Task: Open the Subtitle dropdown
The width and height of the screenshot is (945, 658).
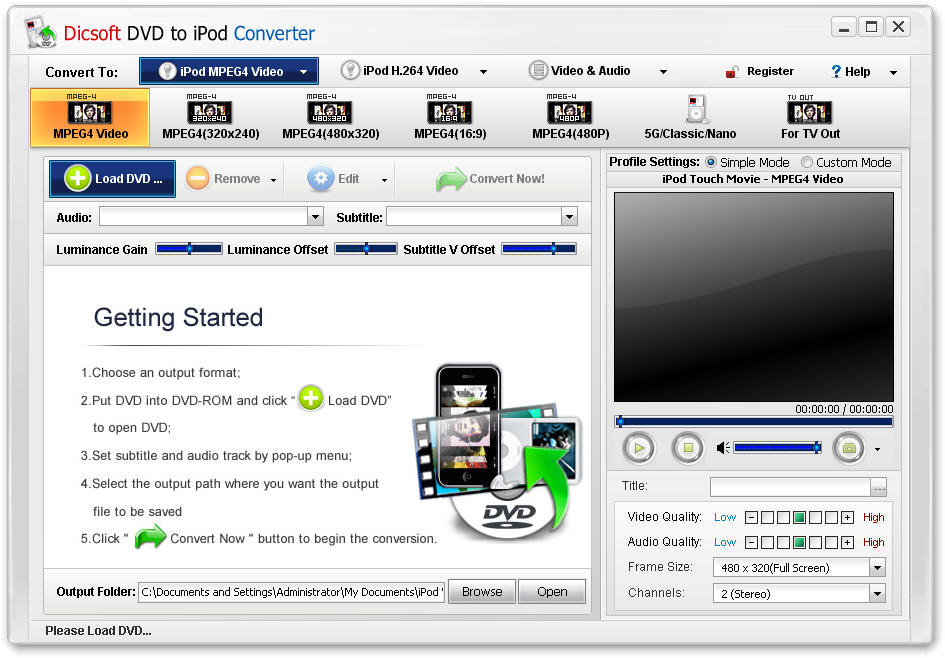Action: pos(569,217)
